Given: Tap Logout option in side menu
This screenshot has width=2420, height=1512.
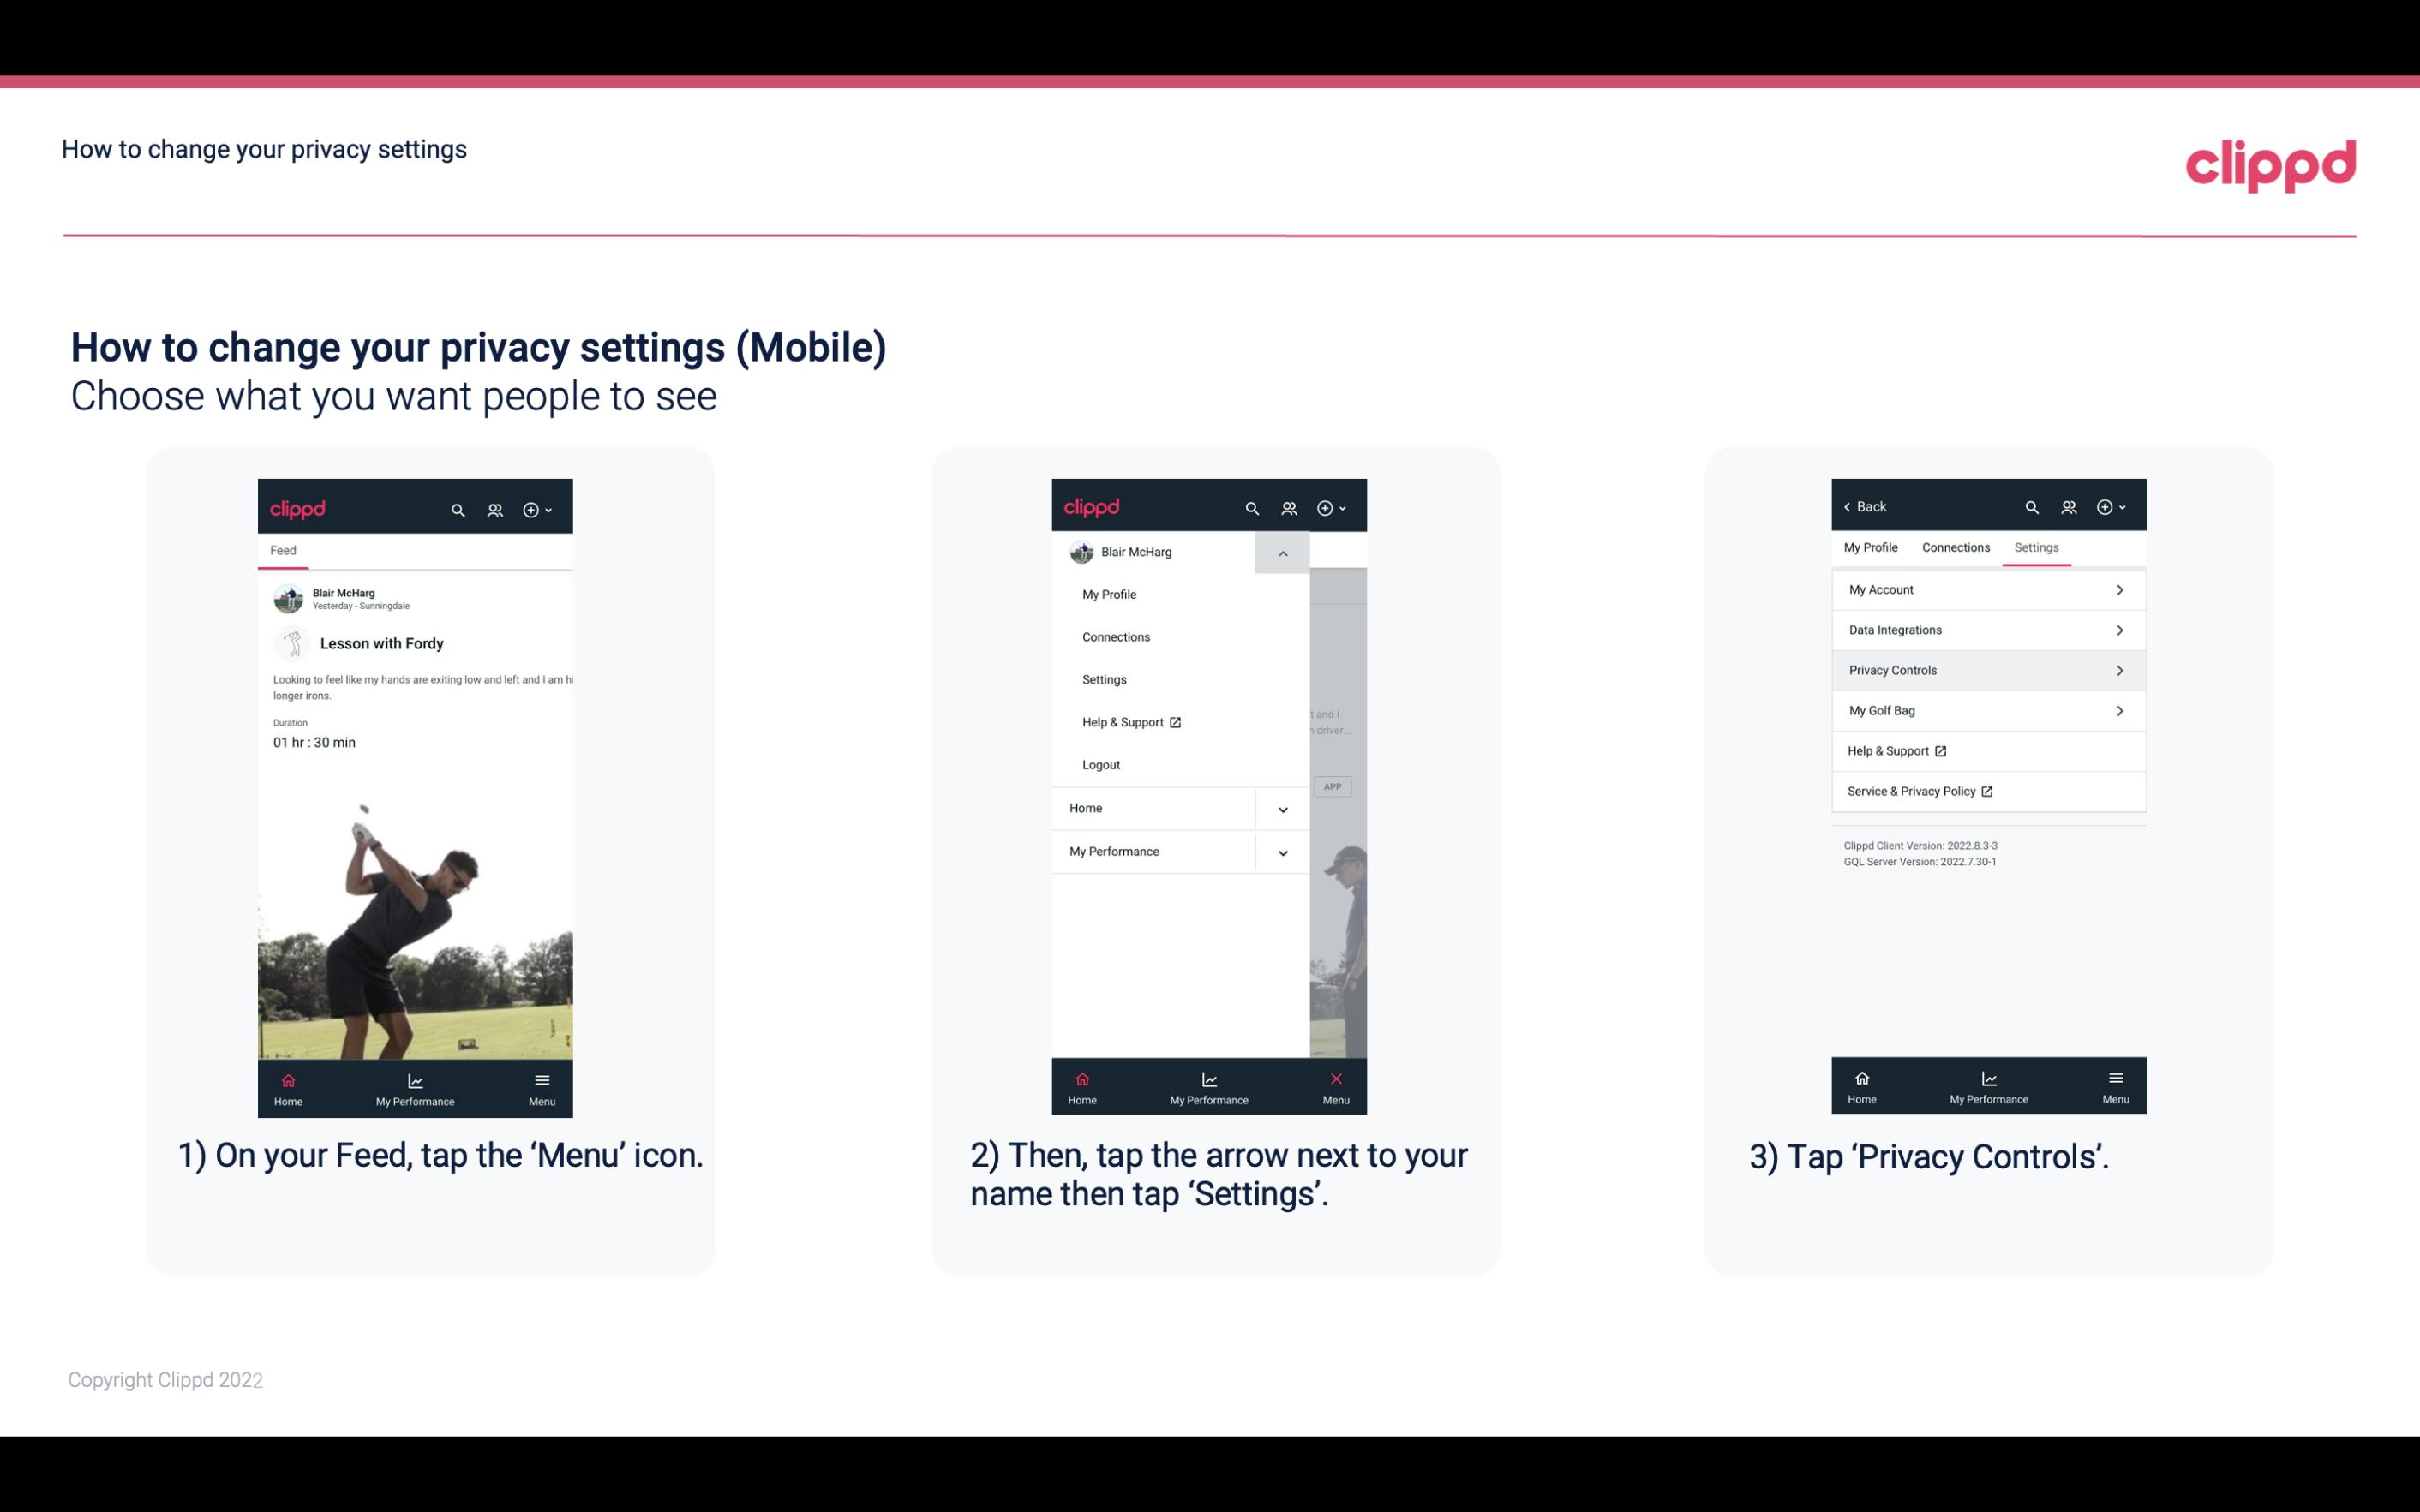Looking at the screenshot, I should point(1101,763).
